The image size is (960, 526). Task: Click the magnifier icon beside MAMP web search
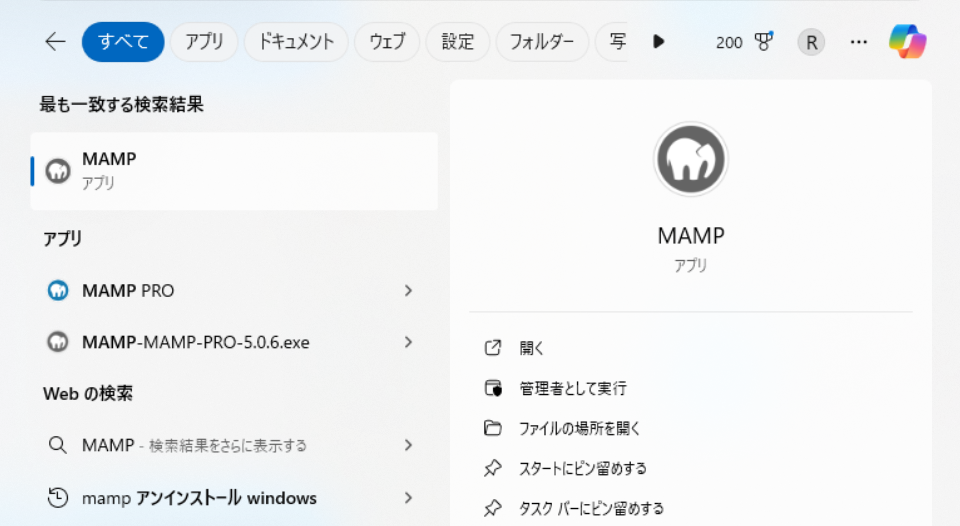(x=58, y=445)
